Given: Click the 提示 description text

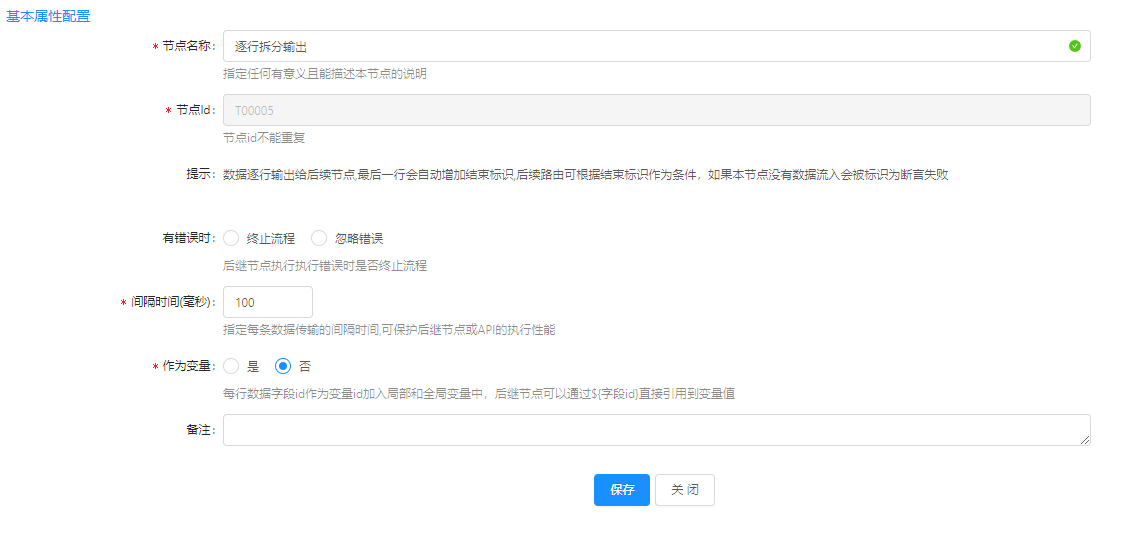Looking at the screenshot, I should click(585, 174).
